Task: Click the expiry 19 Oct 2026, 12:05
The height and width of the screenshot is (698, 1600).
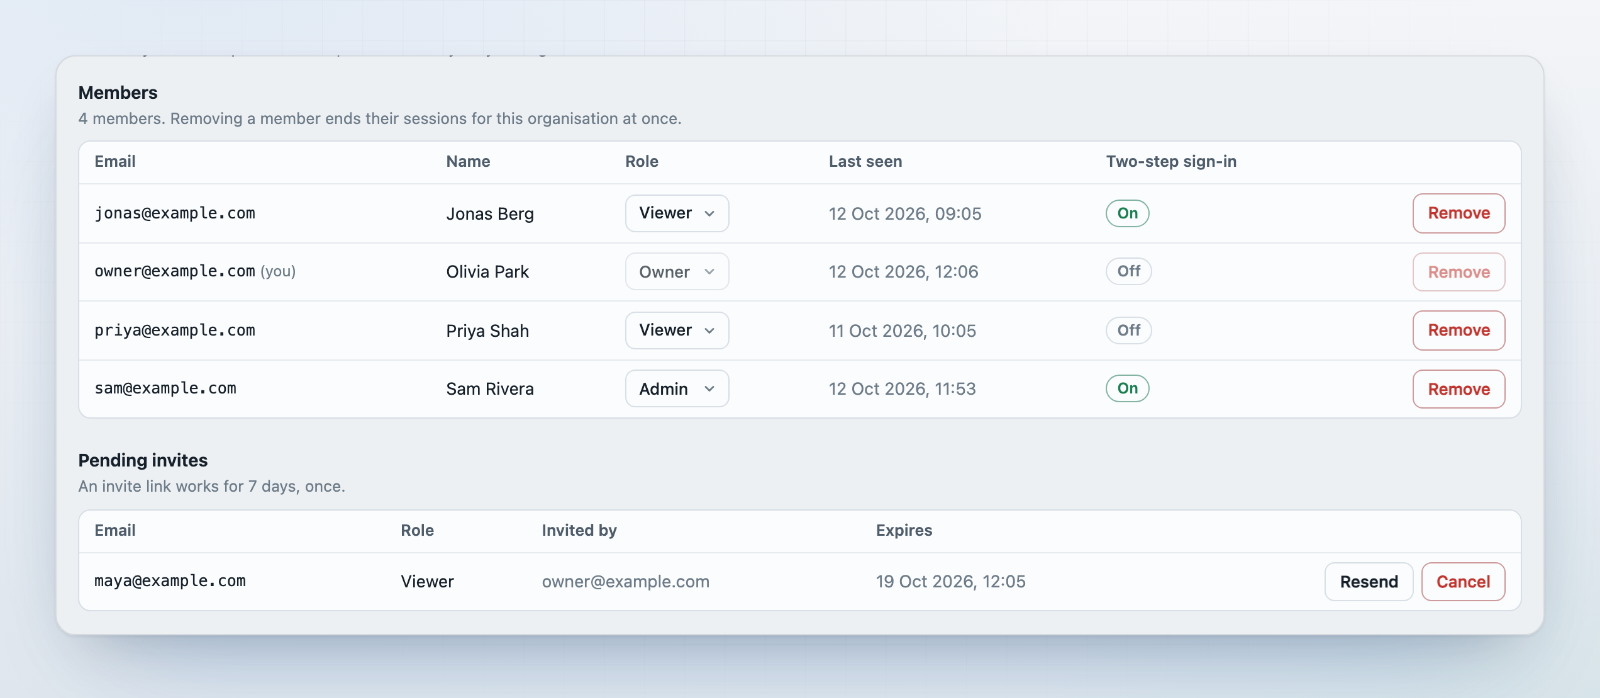Action: [x=951, y=582]
